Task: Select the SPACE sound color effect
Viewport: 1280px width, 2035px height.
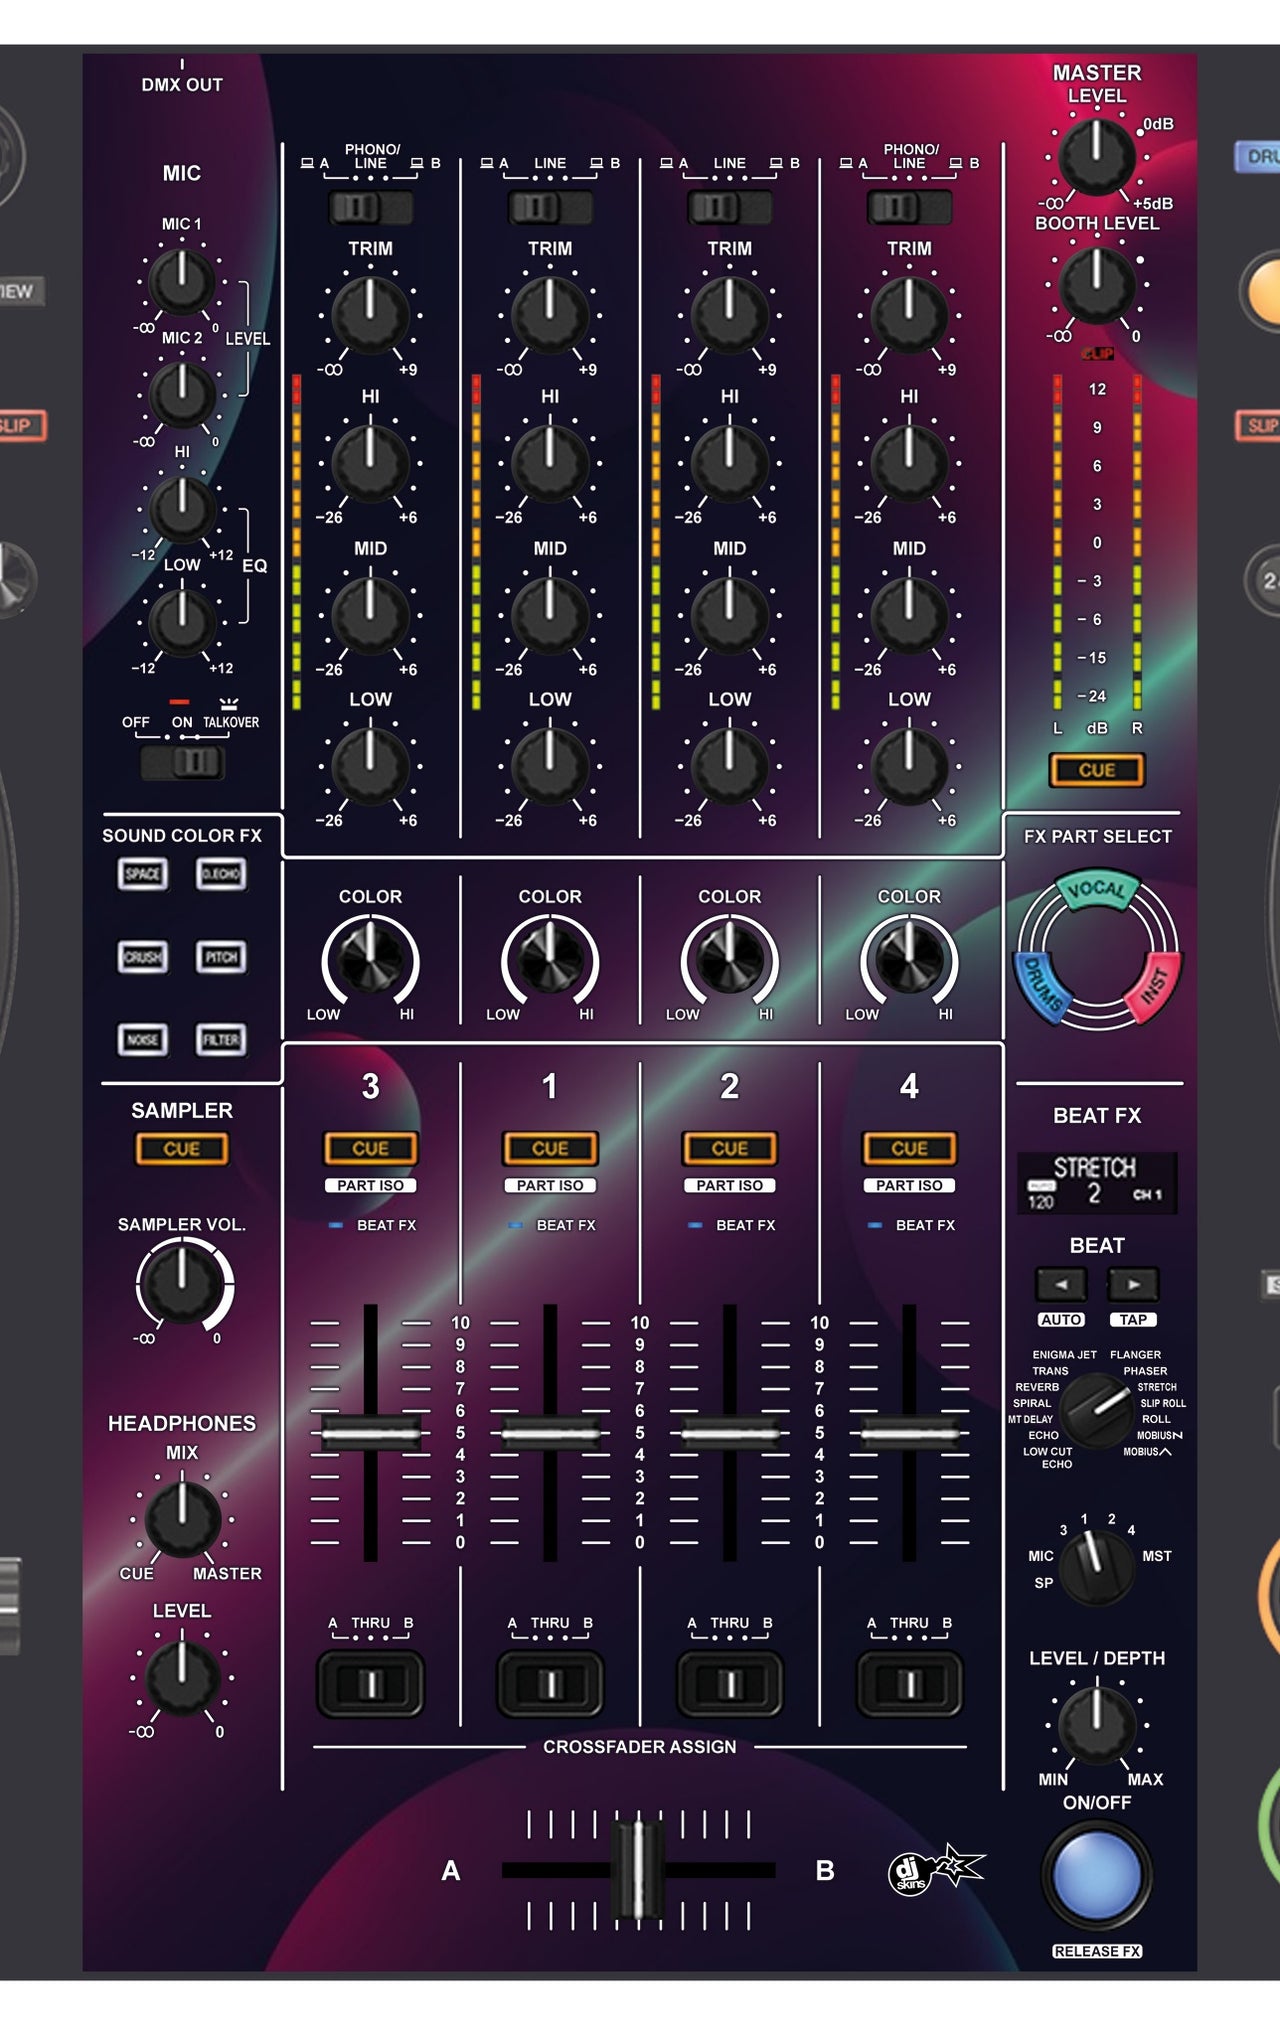Action: [x=142, y=874]
